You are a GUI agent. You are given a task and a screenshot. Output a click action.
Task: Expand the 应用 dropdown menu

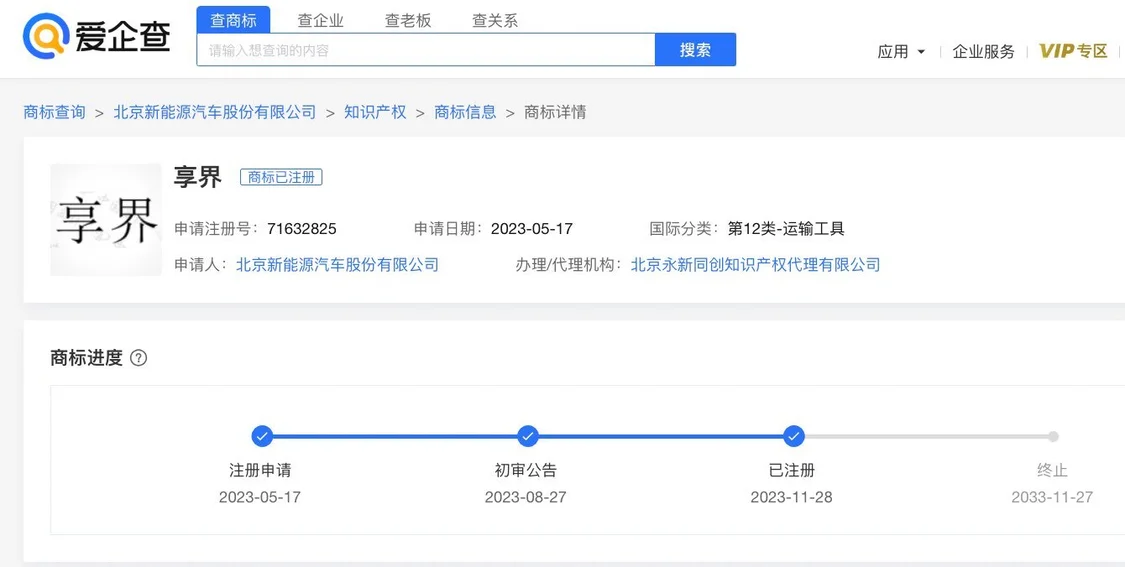[x=901, y=52]
